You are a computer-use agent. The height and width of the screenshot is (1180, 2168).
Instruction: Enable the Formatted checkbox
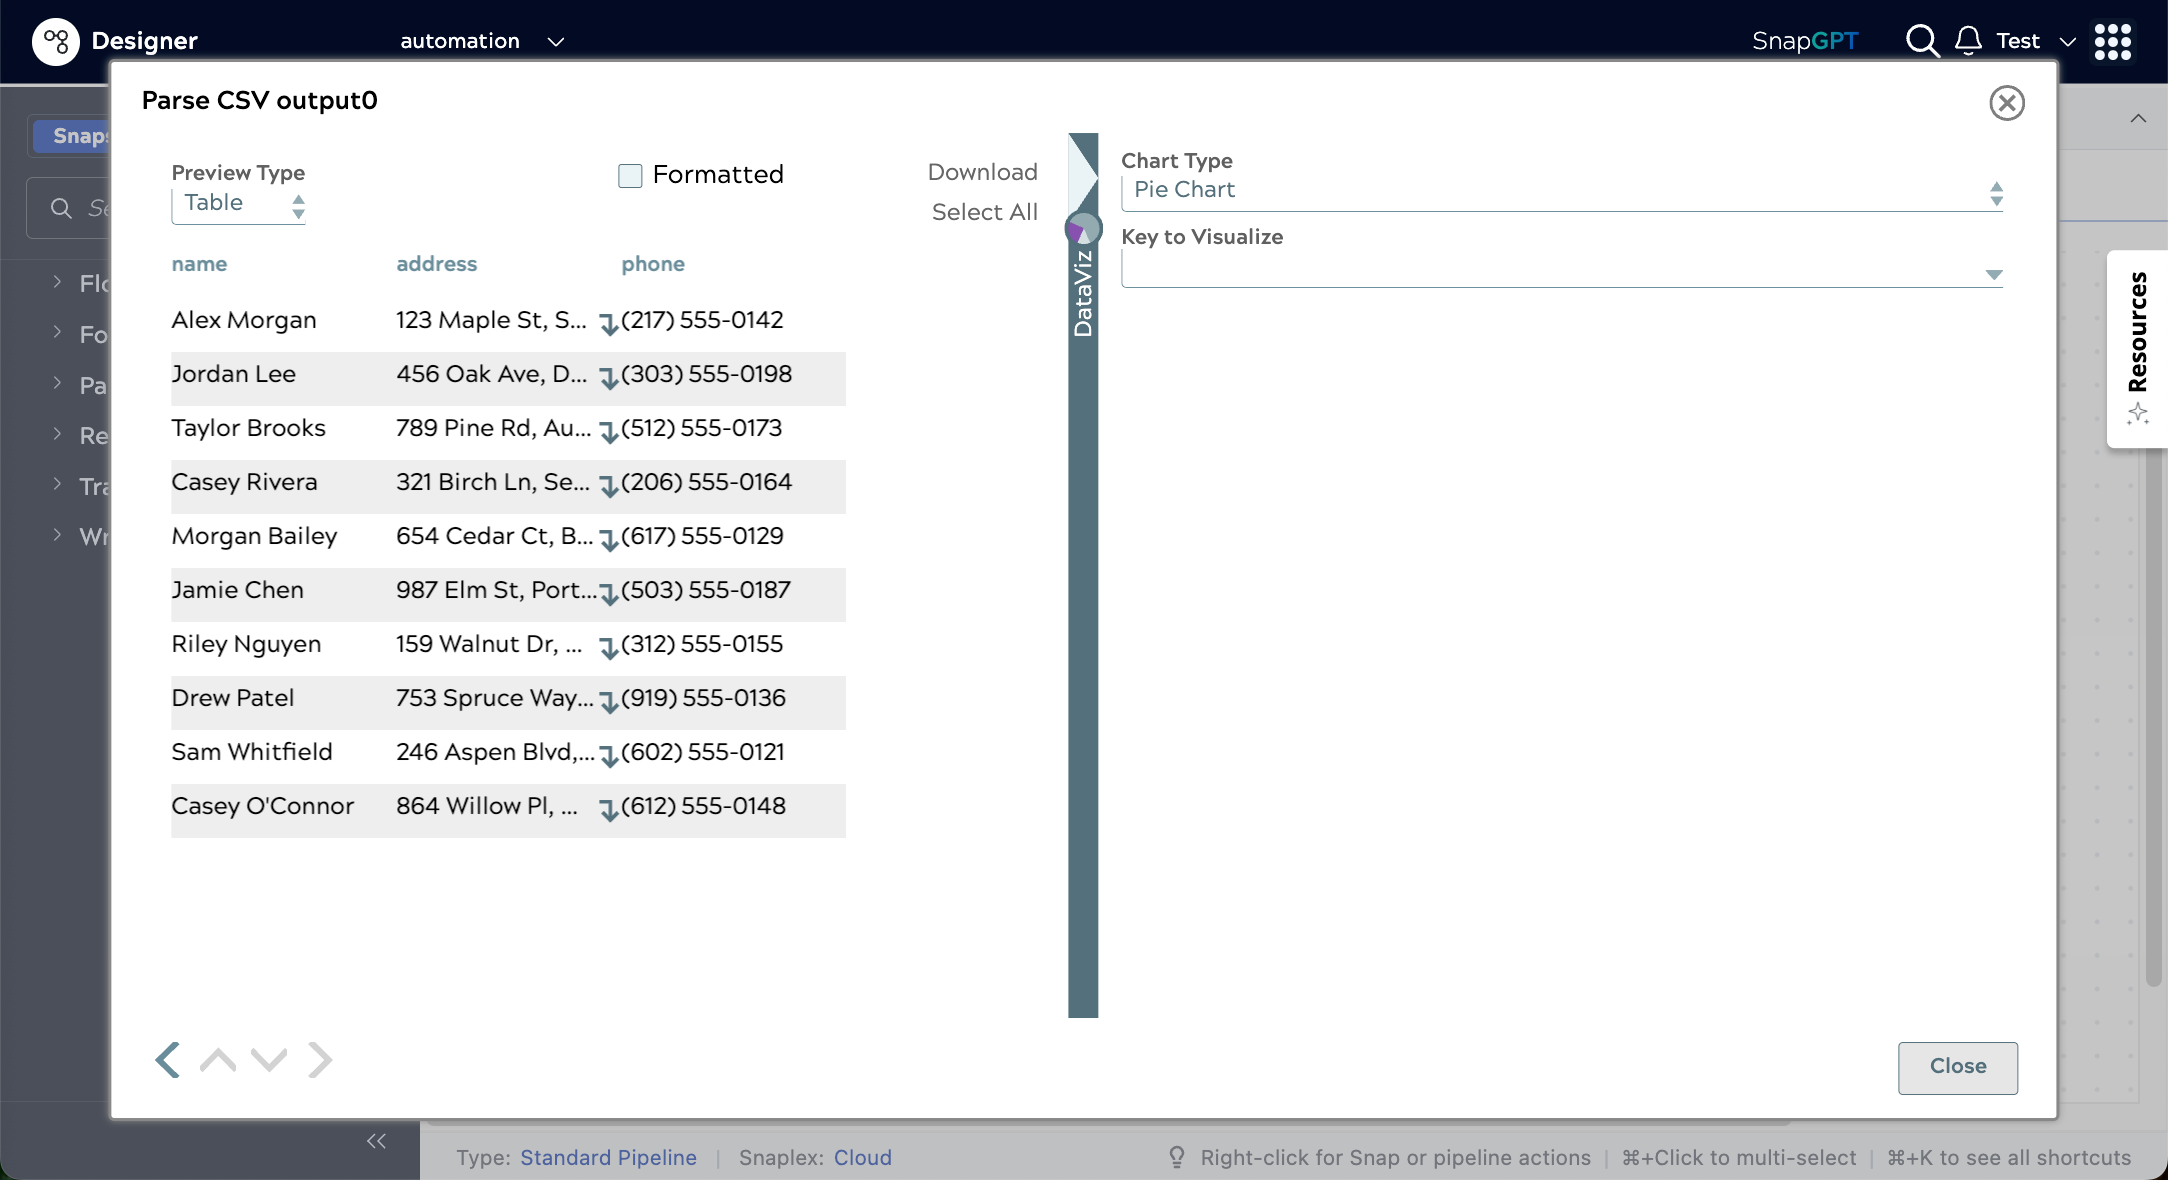point(630,176)
